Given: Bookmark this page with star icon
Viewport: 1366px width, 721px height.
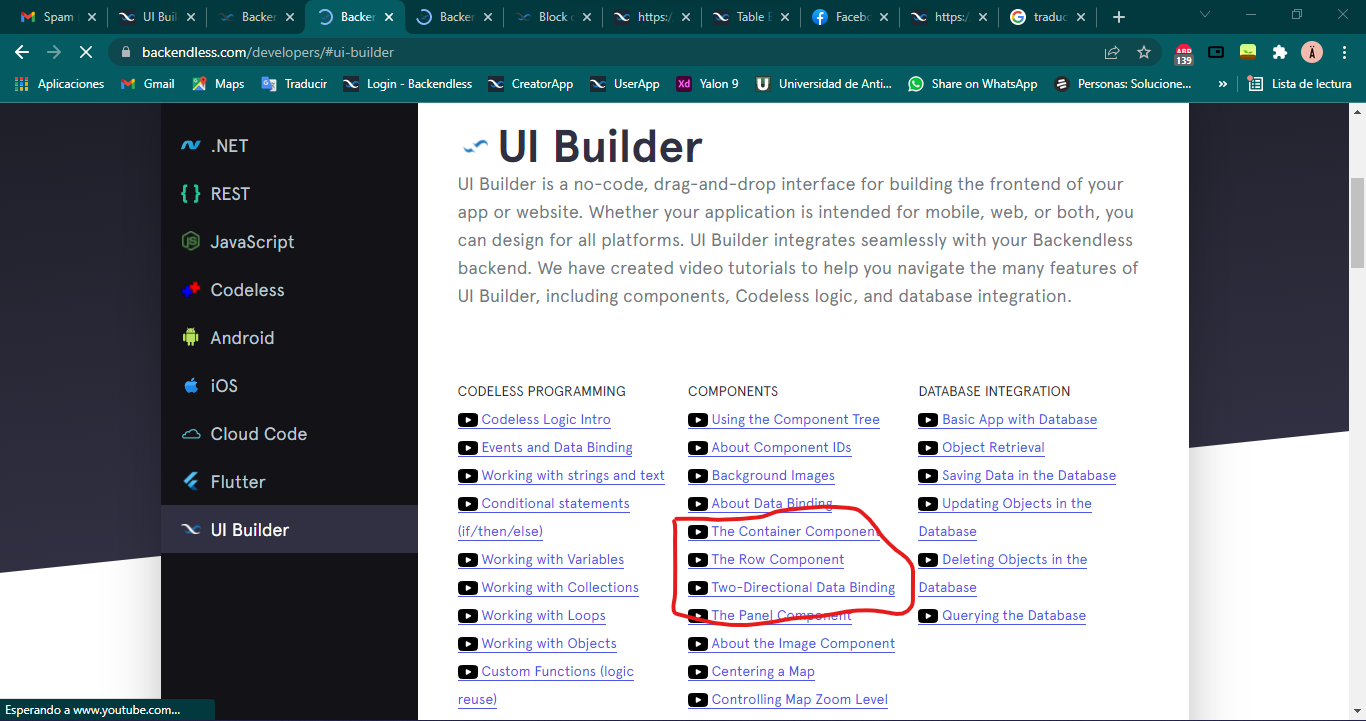Looking at the screenshot, I should 1144,52.
